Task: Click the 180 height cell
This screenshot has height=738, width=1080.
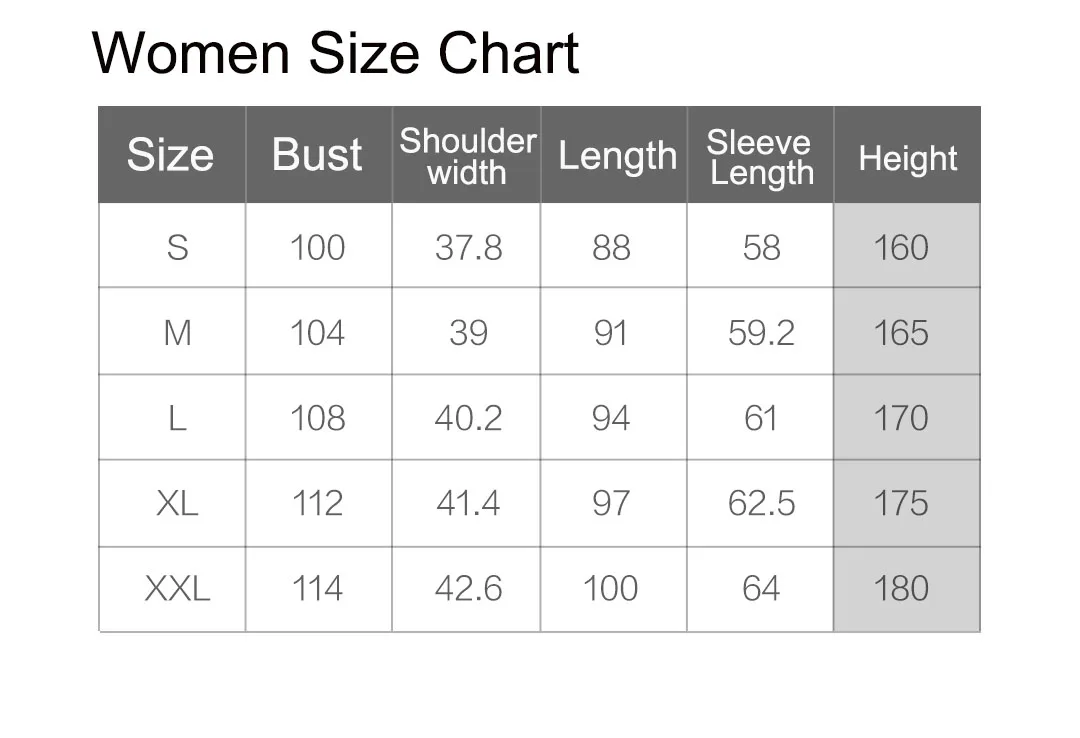Action: (907, 589)
